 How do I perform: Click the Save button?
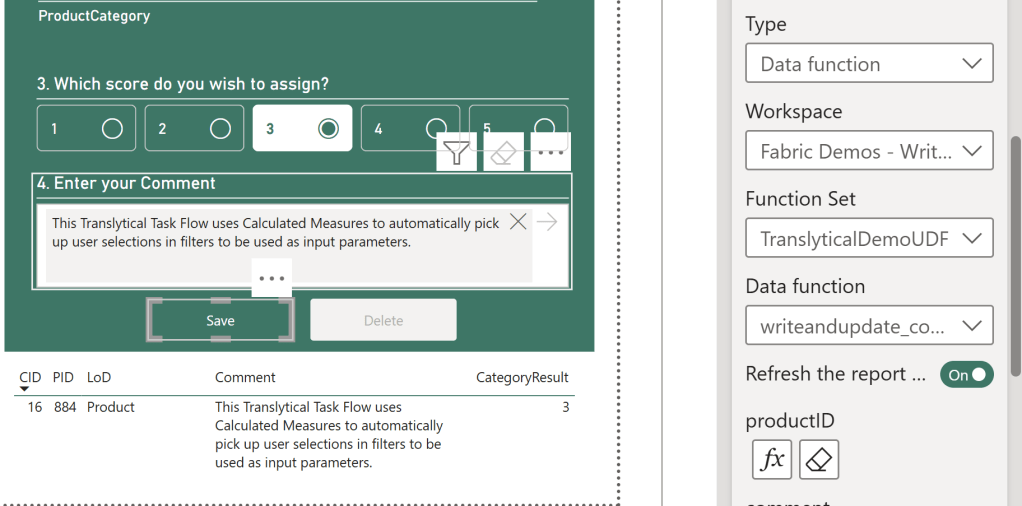(x=220, y=320)
